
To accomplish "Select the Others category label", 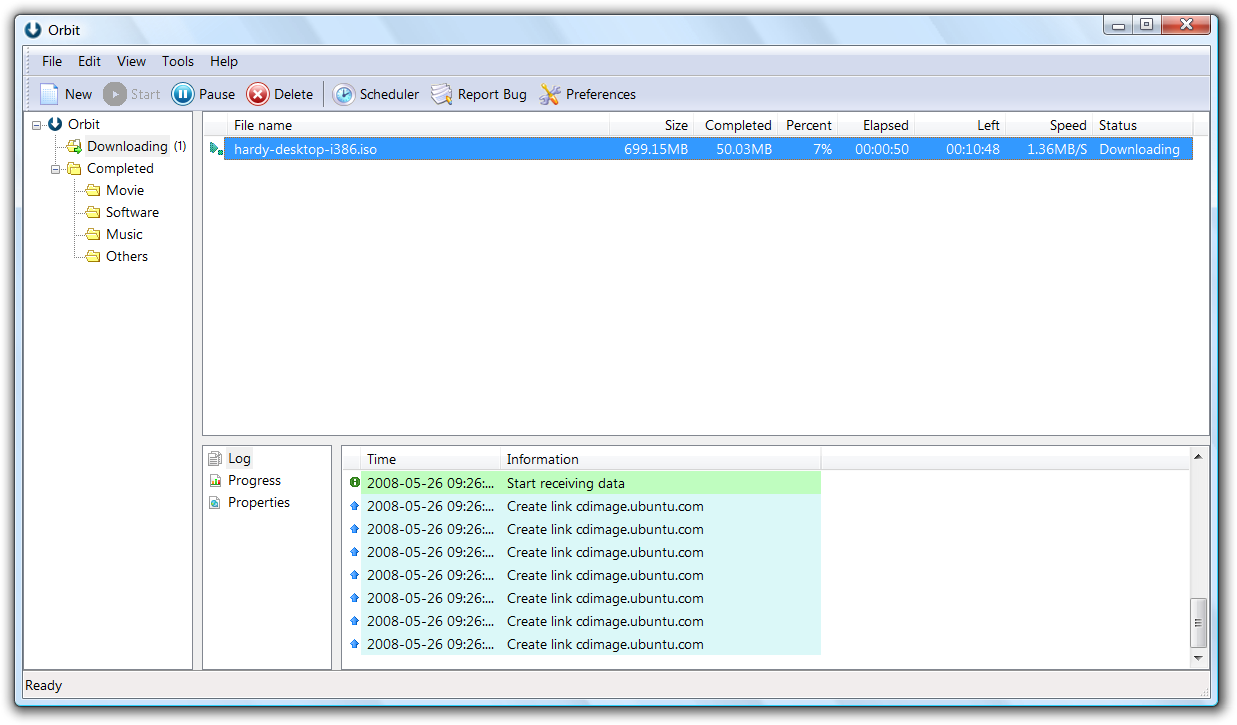I will pyautogui.click(x=127, y=256).
